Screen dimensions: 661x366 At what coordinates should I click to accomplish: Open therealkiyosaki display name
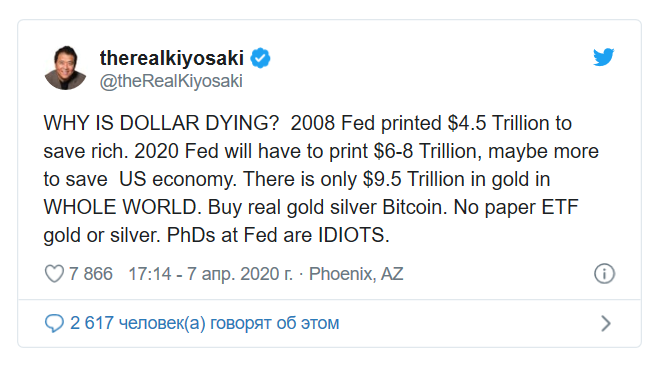[172, 58]
